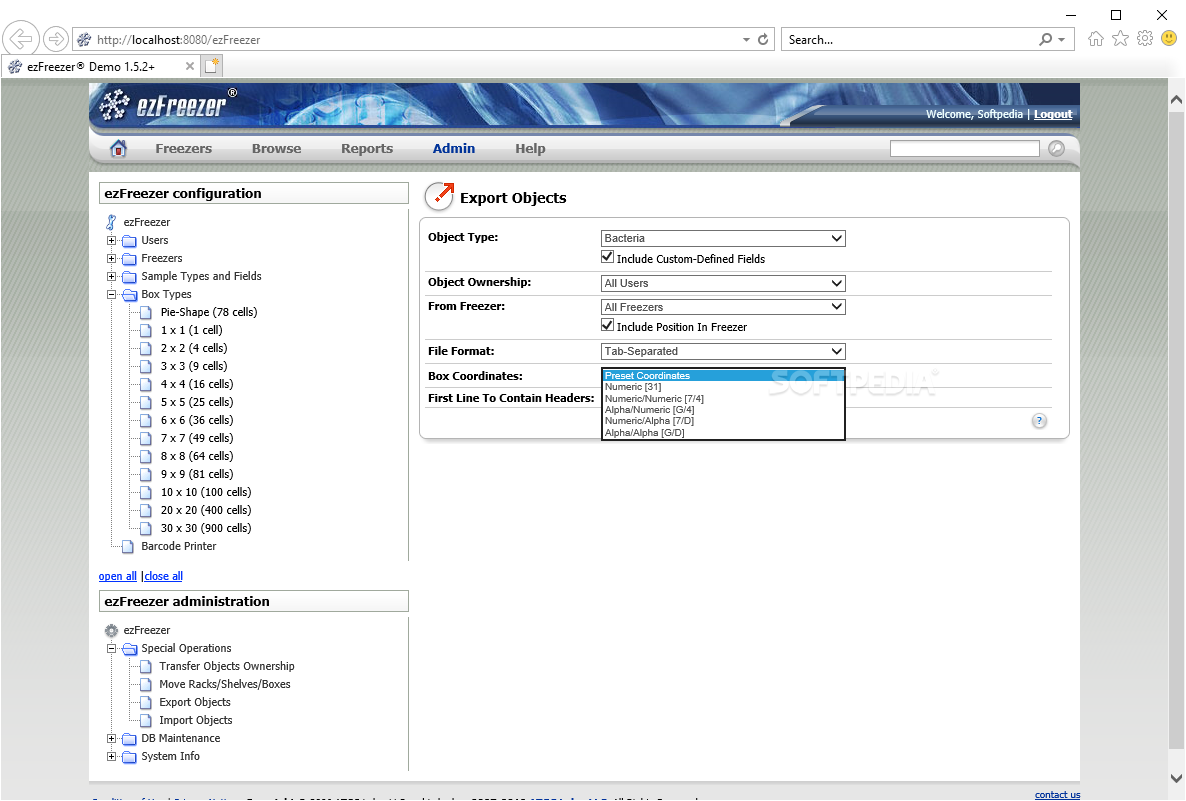This screenshot has width=1186, height=801.
Task: Open Export Objects in administration tree
Action: click(195, 703)
